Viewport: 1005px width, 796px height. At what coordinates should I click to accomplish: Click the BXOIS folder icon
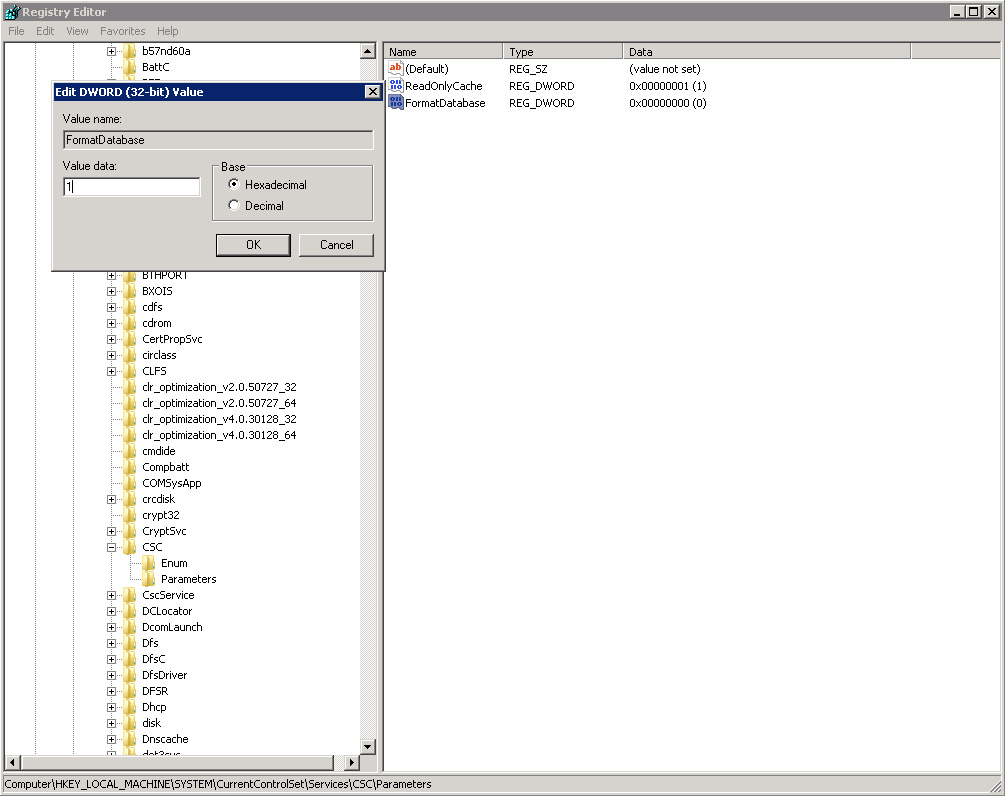129,291
